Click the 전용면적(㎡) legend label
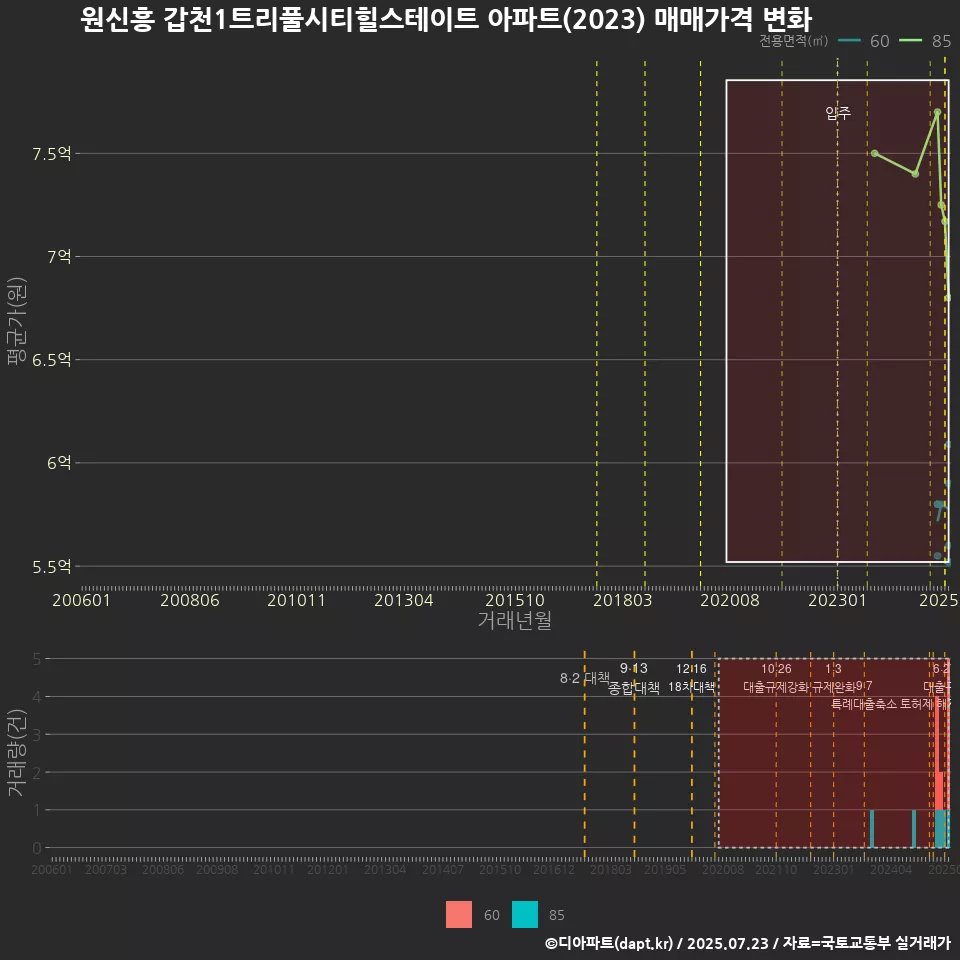 pos(793,40)
